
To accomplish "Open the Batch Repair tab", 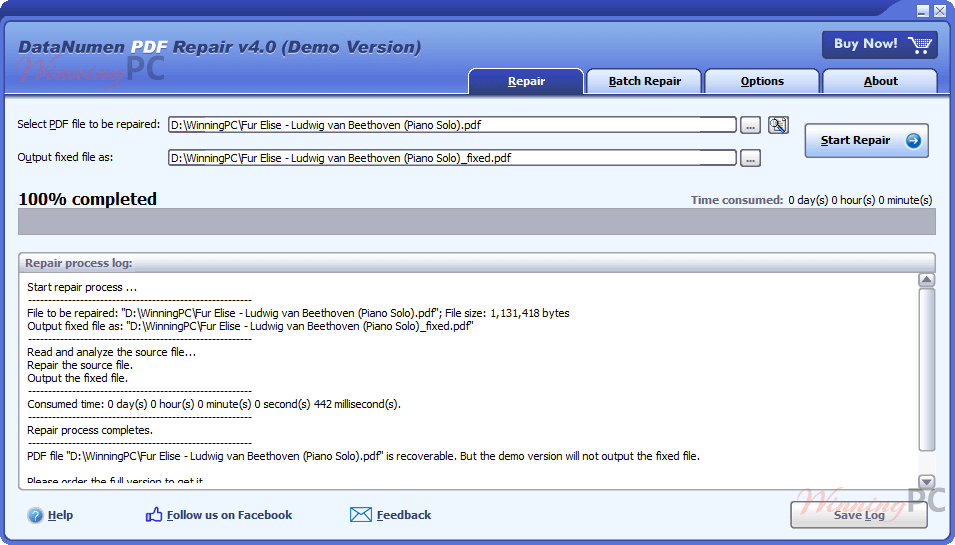I will [x=644, y=81].
